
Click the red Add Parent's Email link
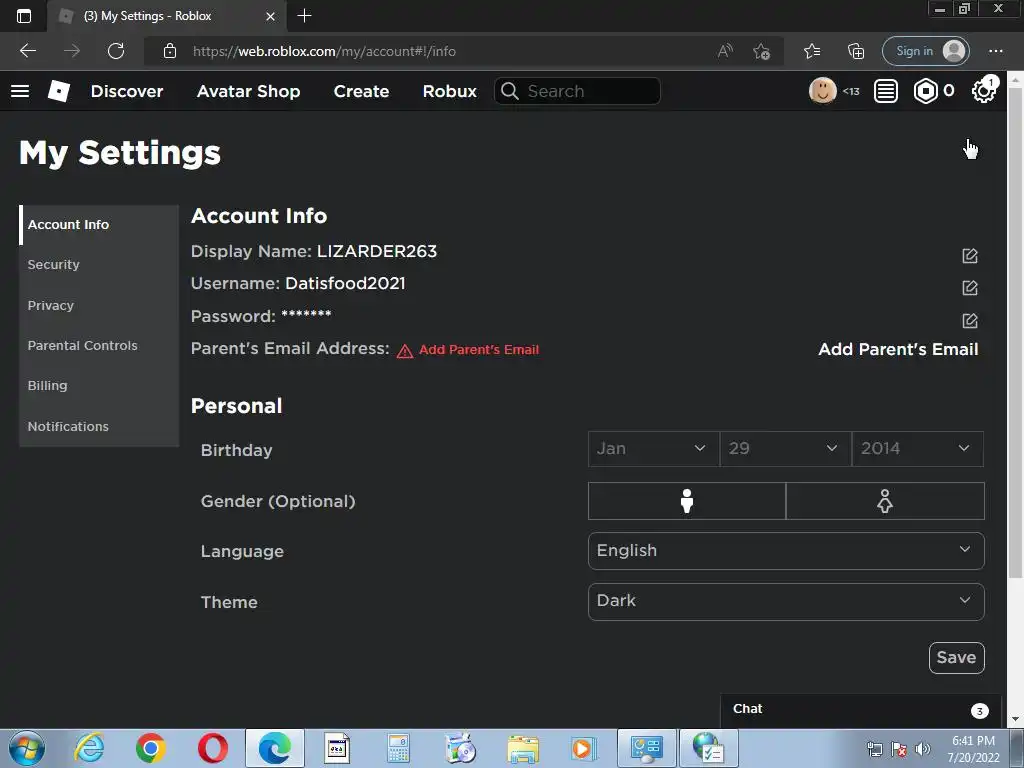pyautogui.click(x=479, y=349)
